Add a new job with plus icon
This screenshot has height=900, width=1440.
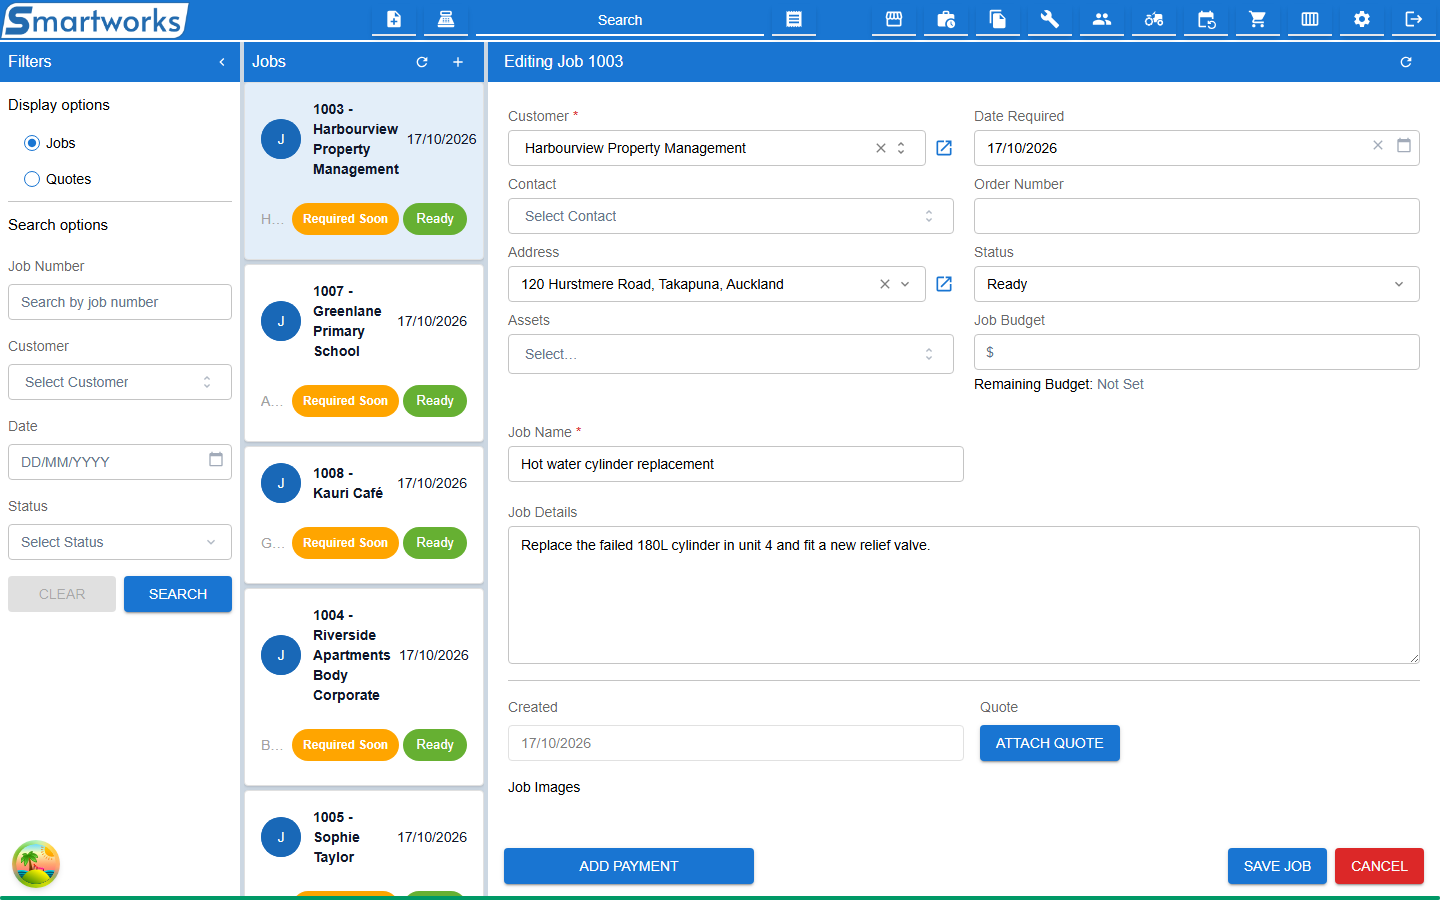(458, 62)
